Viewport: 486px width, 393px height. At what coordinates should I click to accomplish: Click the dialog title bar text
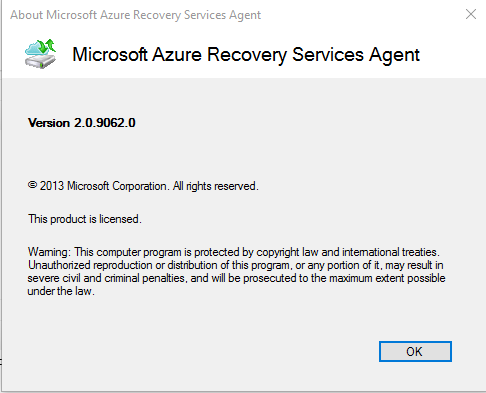click(x=135, y=15)
